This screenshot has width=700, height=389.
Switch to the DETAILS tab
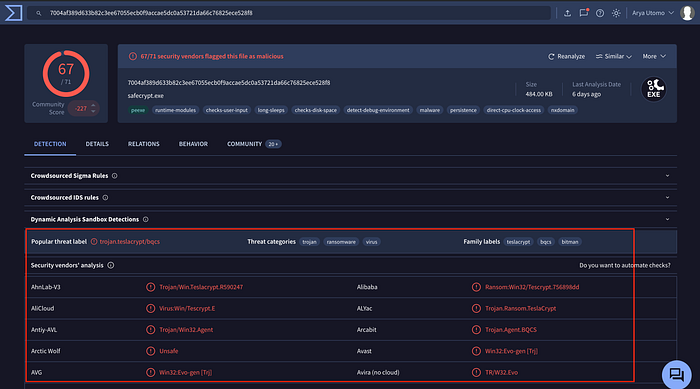pos(97,144)
